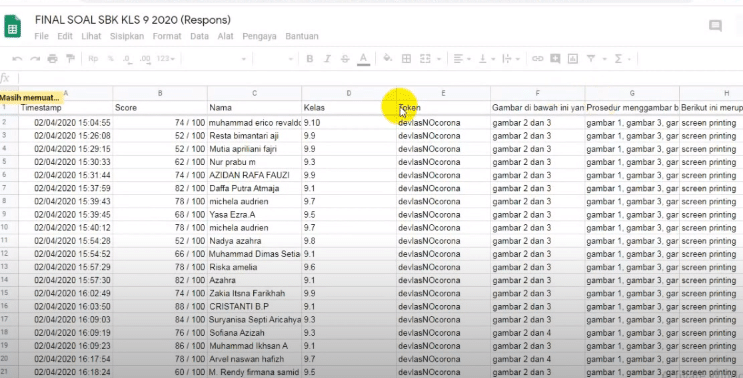Select column C header
Image resolution: width=743 pixels, height=378 pixels.
[x=254, y=93]
